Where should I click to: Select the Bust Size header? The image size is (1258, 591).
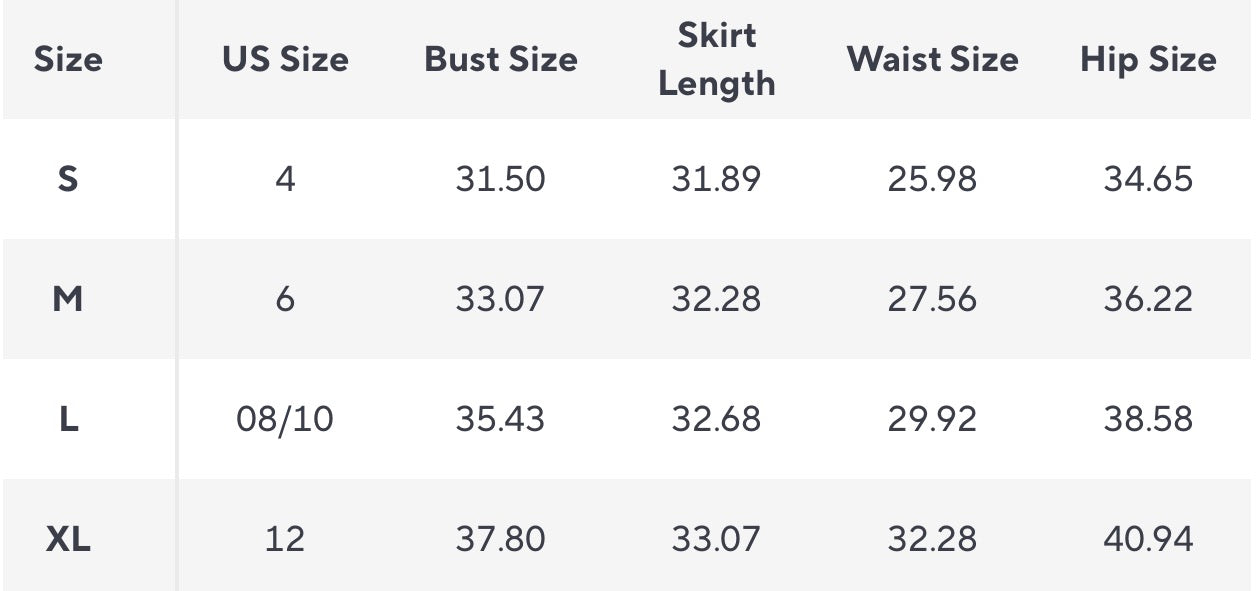coord(500,60)
